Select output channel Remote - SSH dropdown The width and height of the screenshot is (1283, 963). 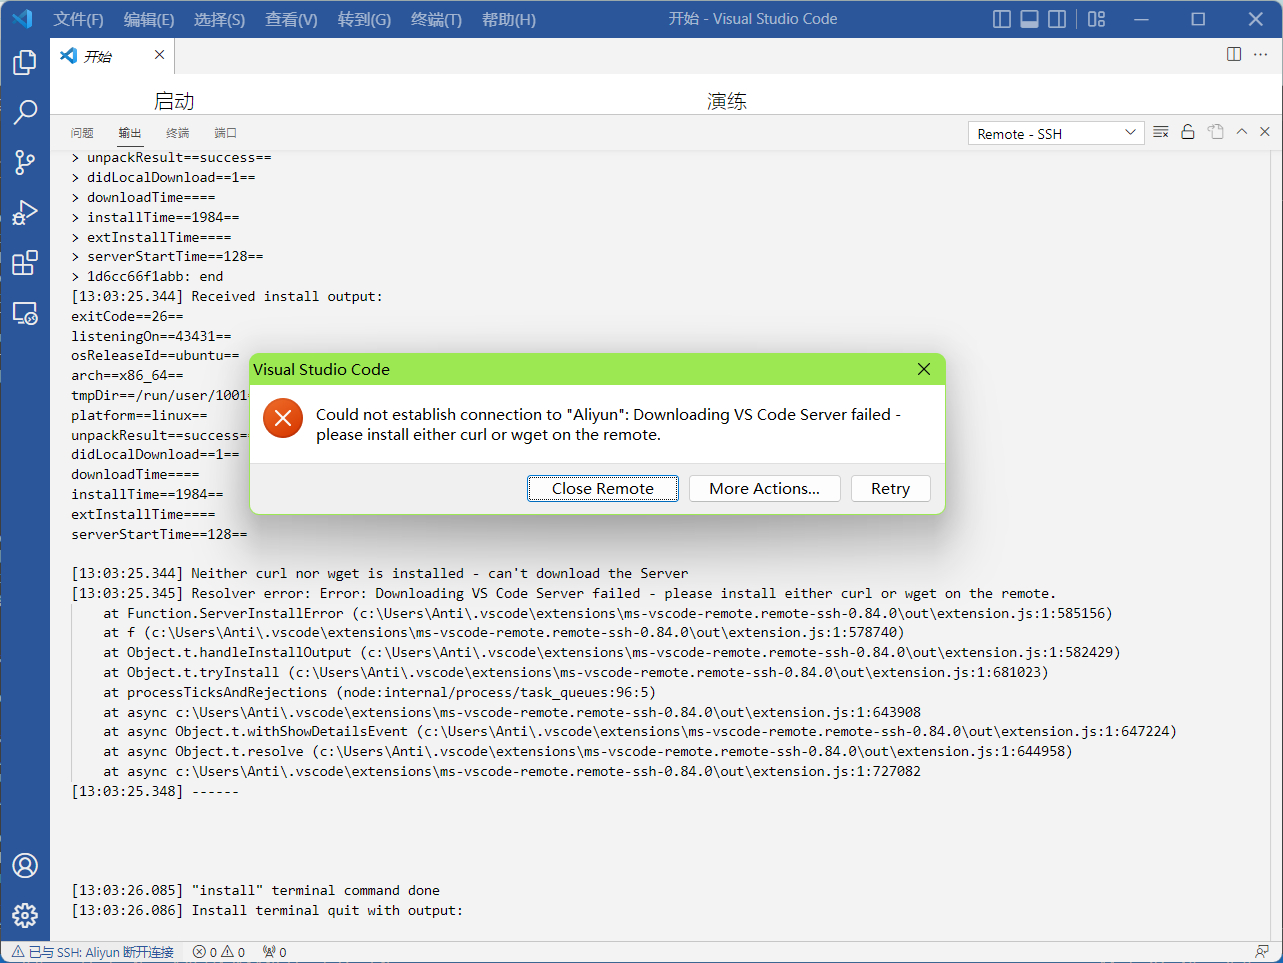pyautogui.click(x=1056, y=133)
